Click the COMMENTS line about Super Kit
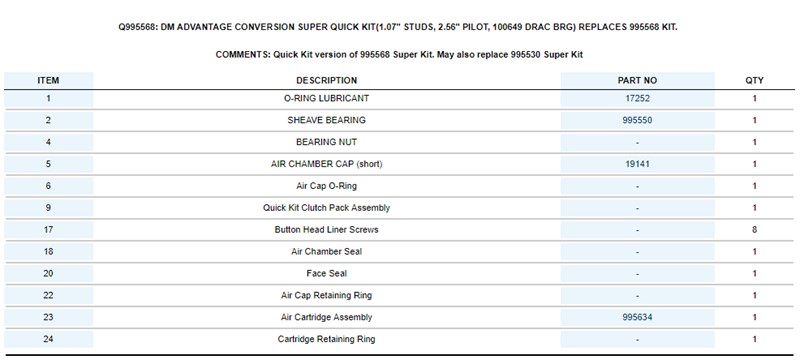 point(399,55)
